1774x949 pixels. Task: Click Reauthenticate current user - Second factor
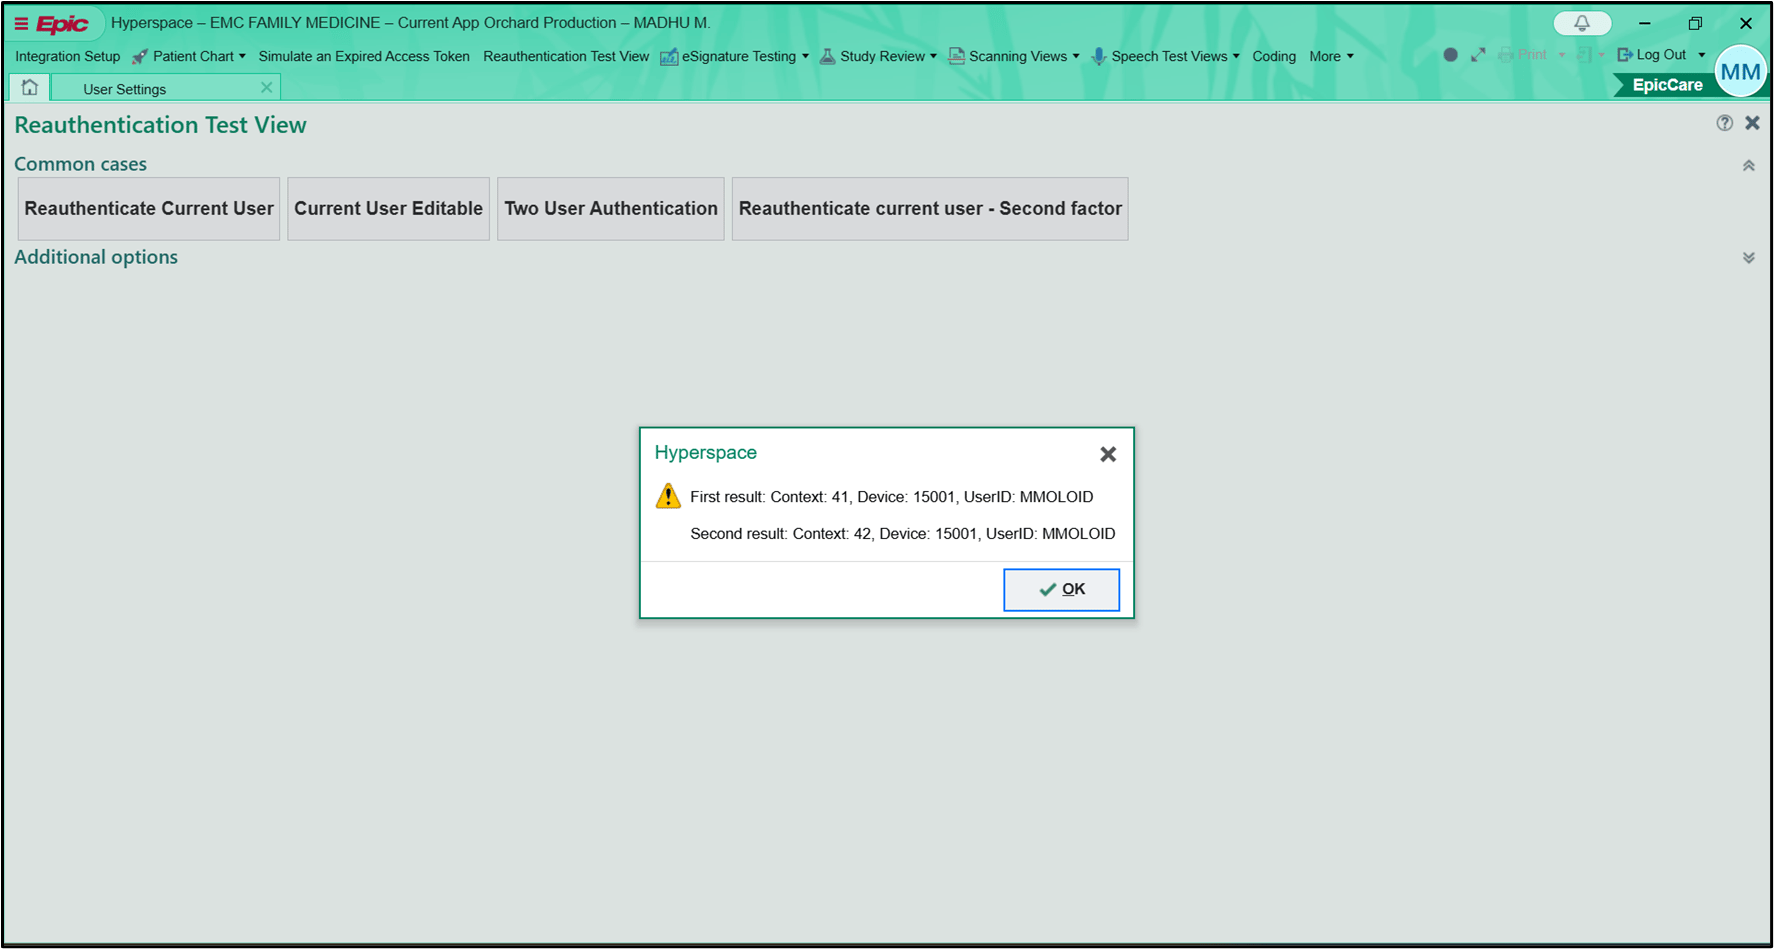pos(930,208)
